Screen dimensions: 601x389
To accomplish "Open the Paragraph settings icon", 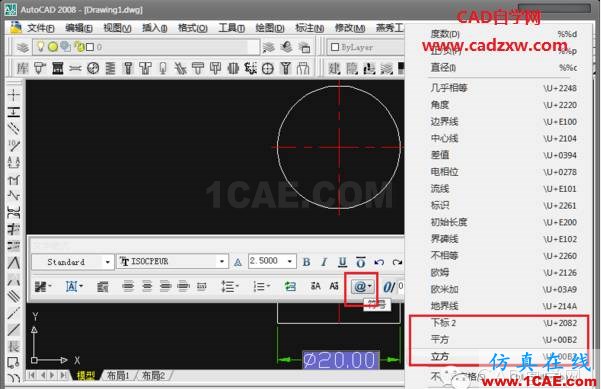I will [102, 286].
